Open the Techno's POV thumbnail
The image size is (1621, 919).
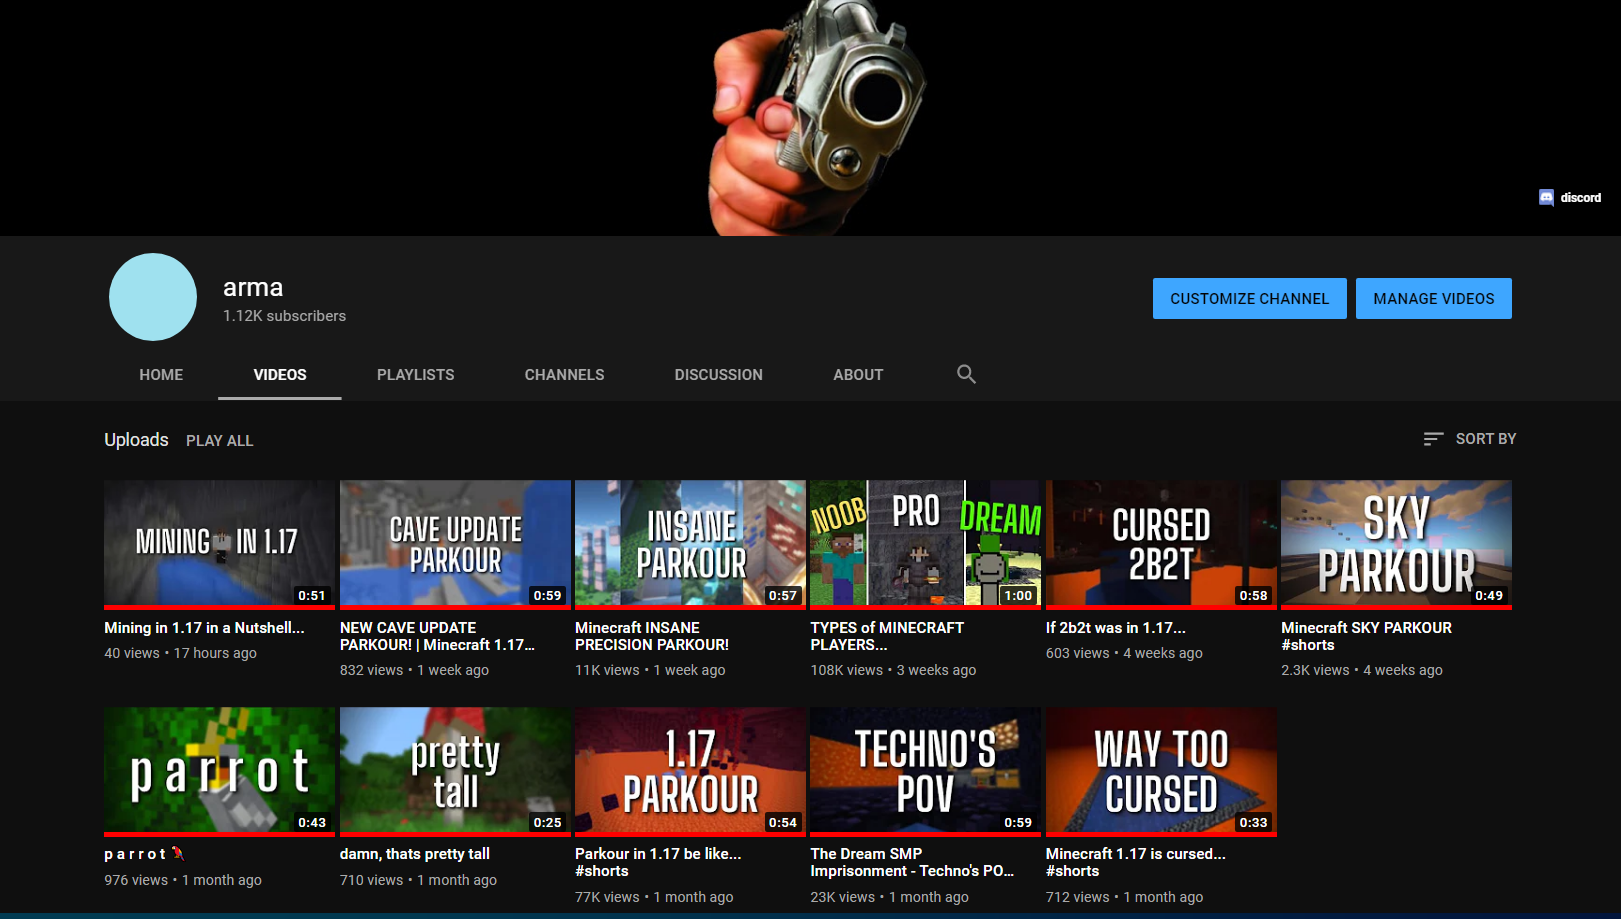coord(926,771)
